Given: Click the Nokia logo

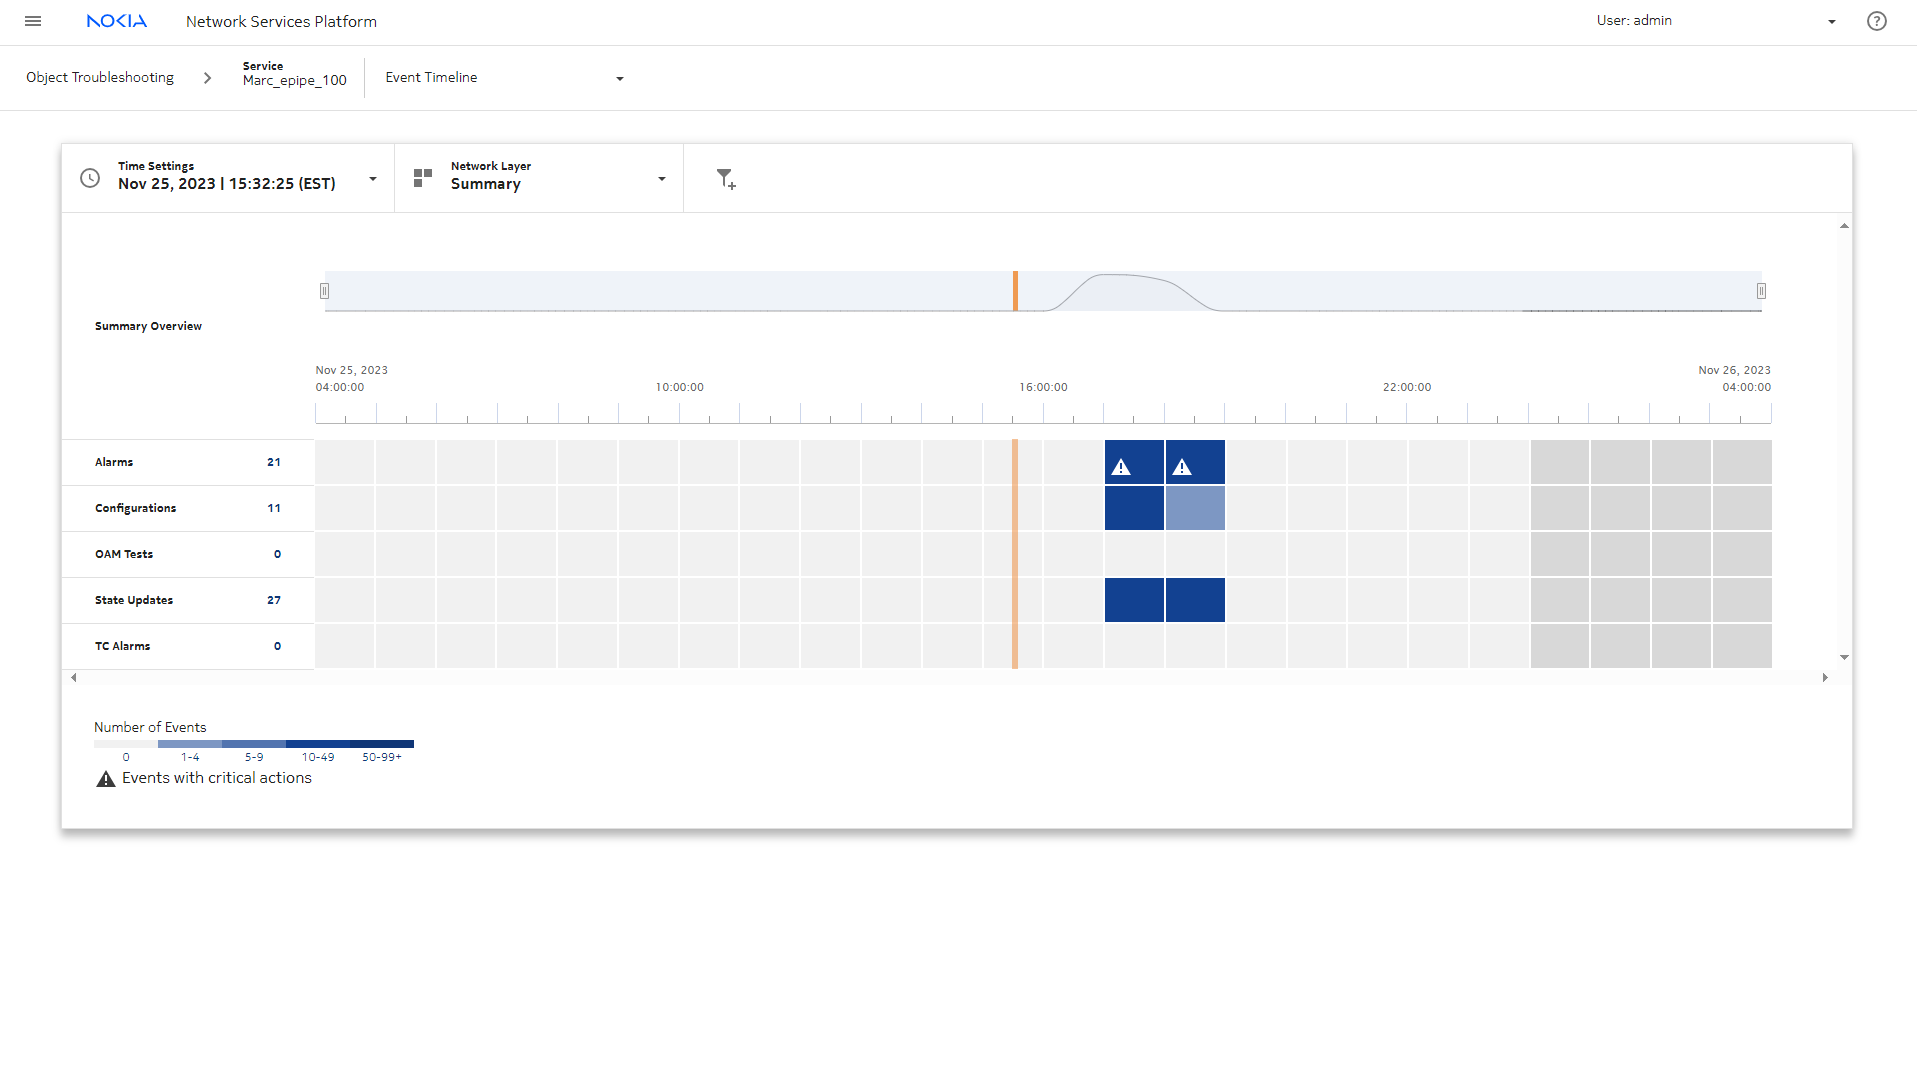Looking at the screenshot, I should (116, 21).
